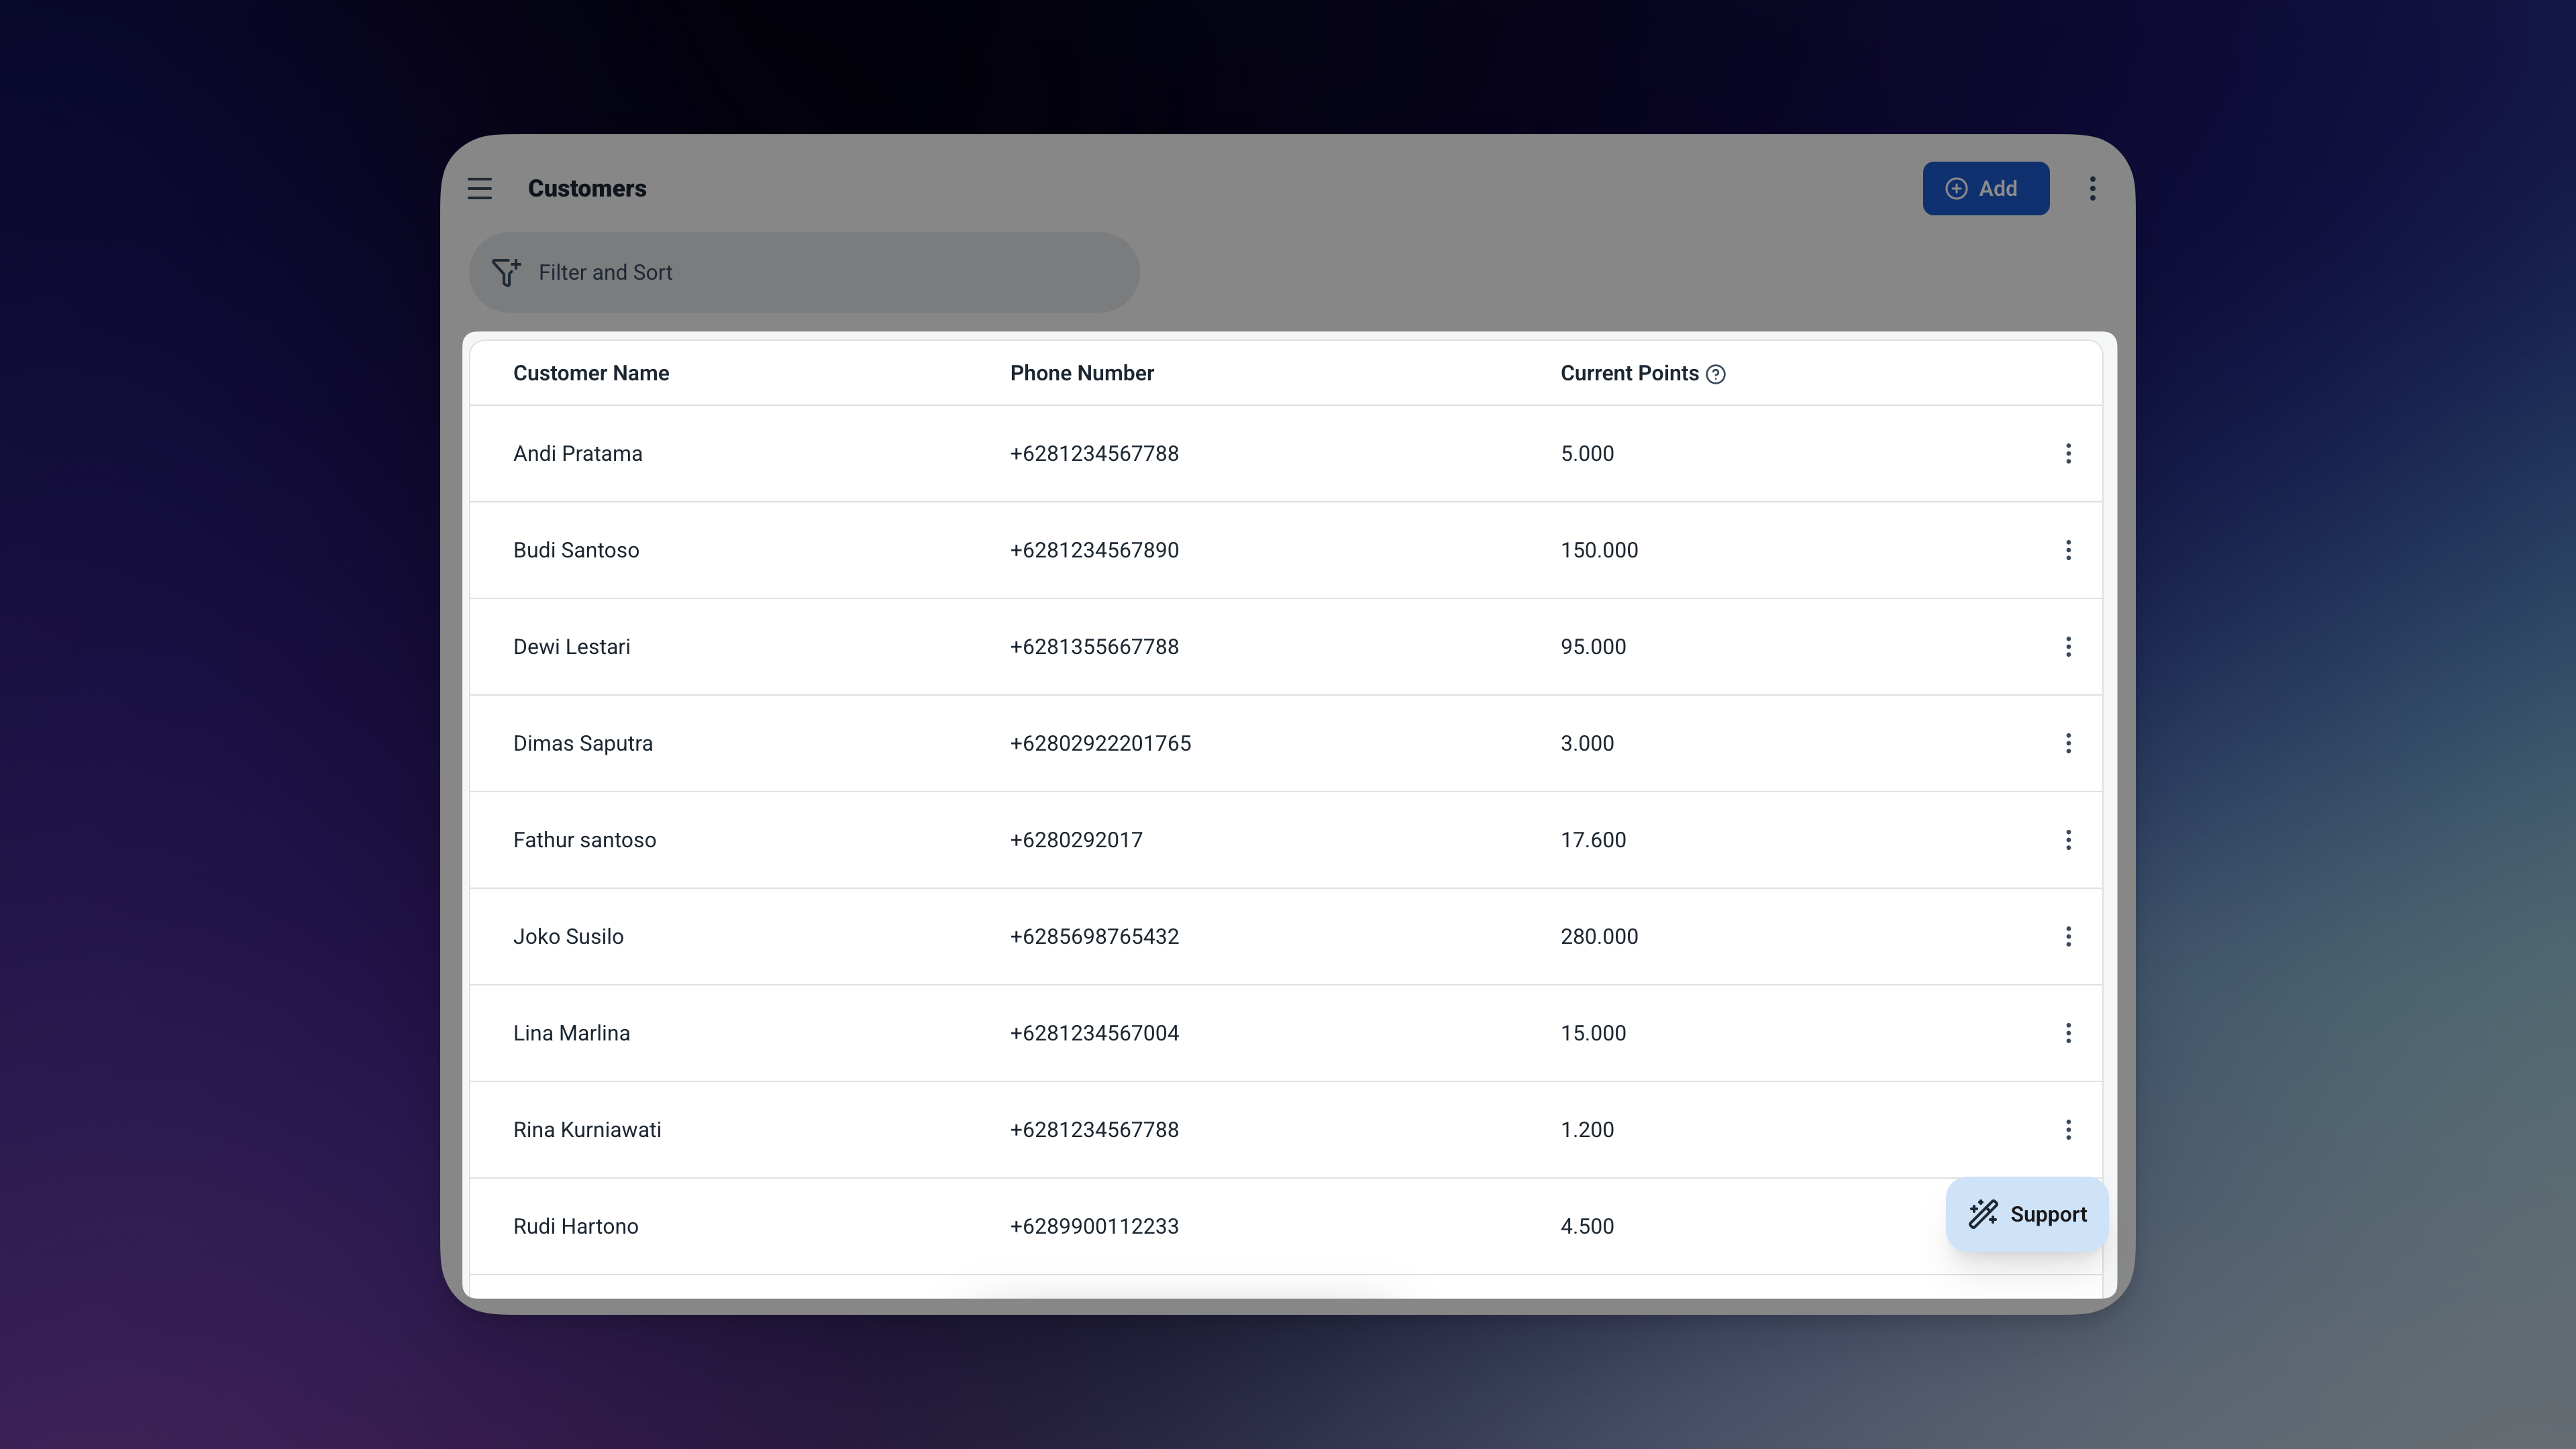Click the kebab menu for Fathur santoso
The image size is (2576, 1449).
[x=2069, y=840]
